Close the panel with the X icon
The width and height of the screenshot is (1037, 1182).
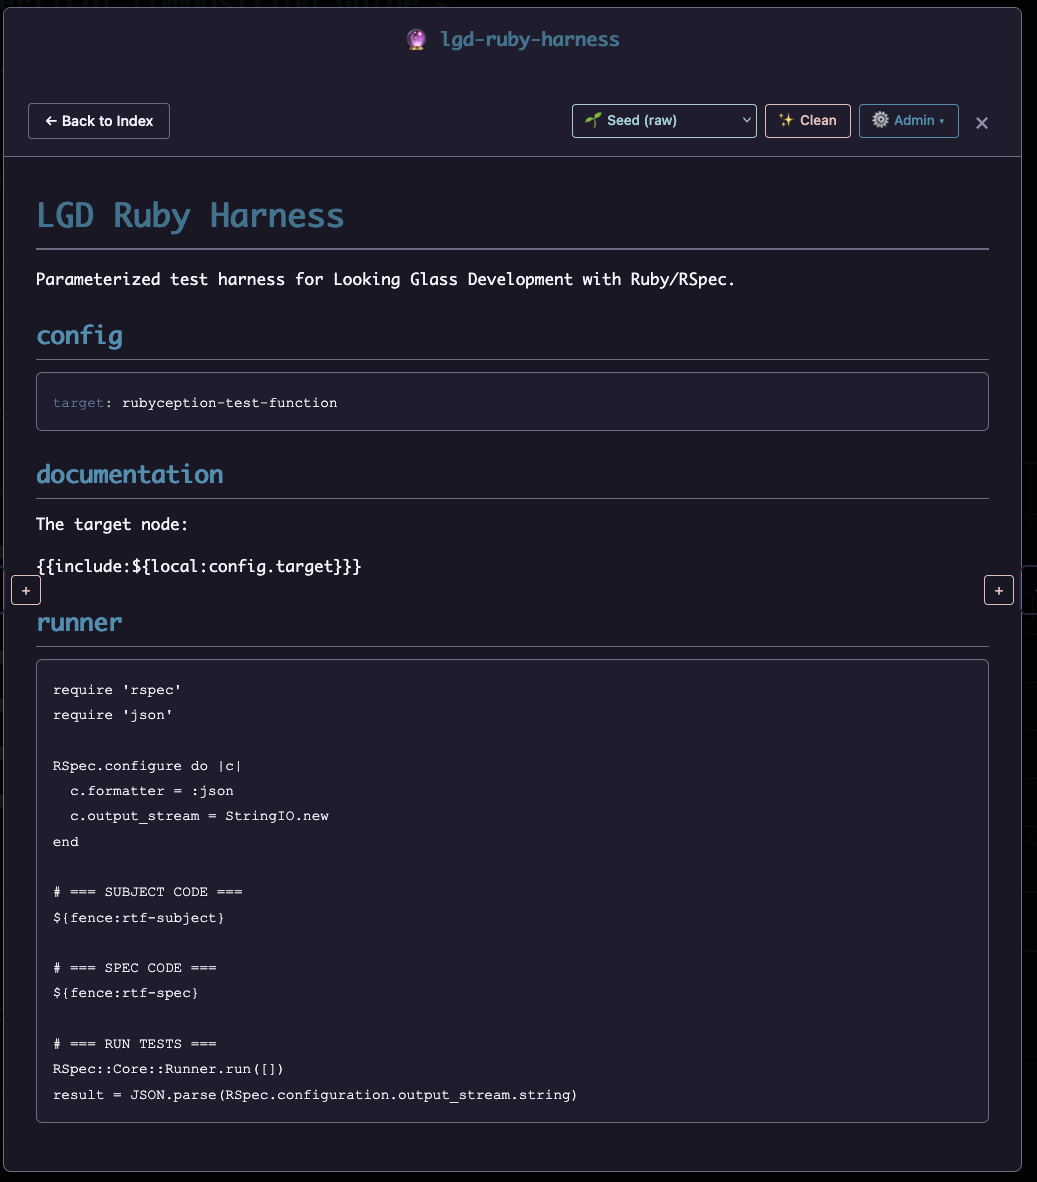tap(982, 123)
